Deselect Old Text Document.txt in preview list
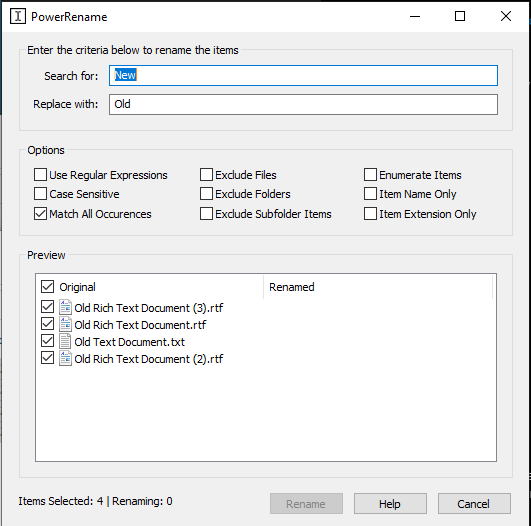 (x=47, y=341)
